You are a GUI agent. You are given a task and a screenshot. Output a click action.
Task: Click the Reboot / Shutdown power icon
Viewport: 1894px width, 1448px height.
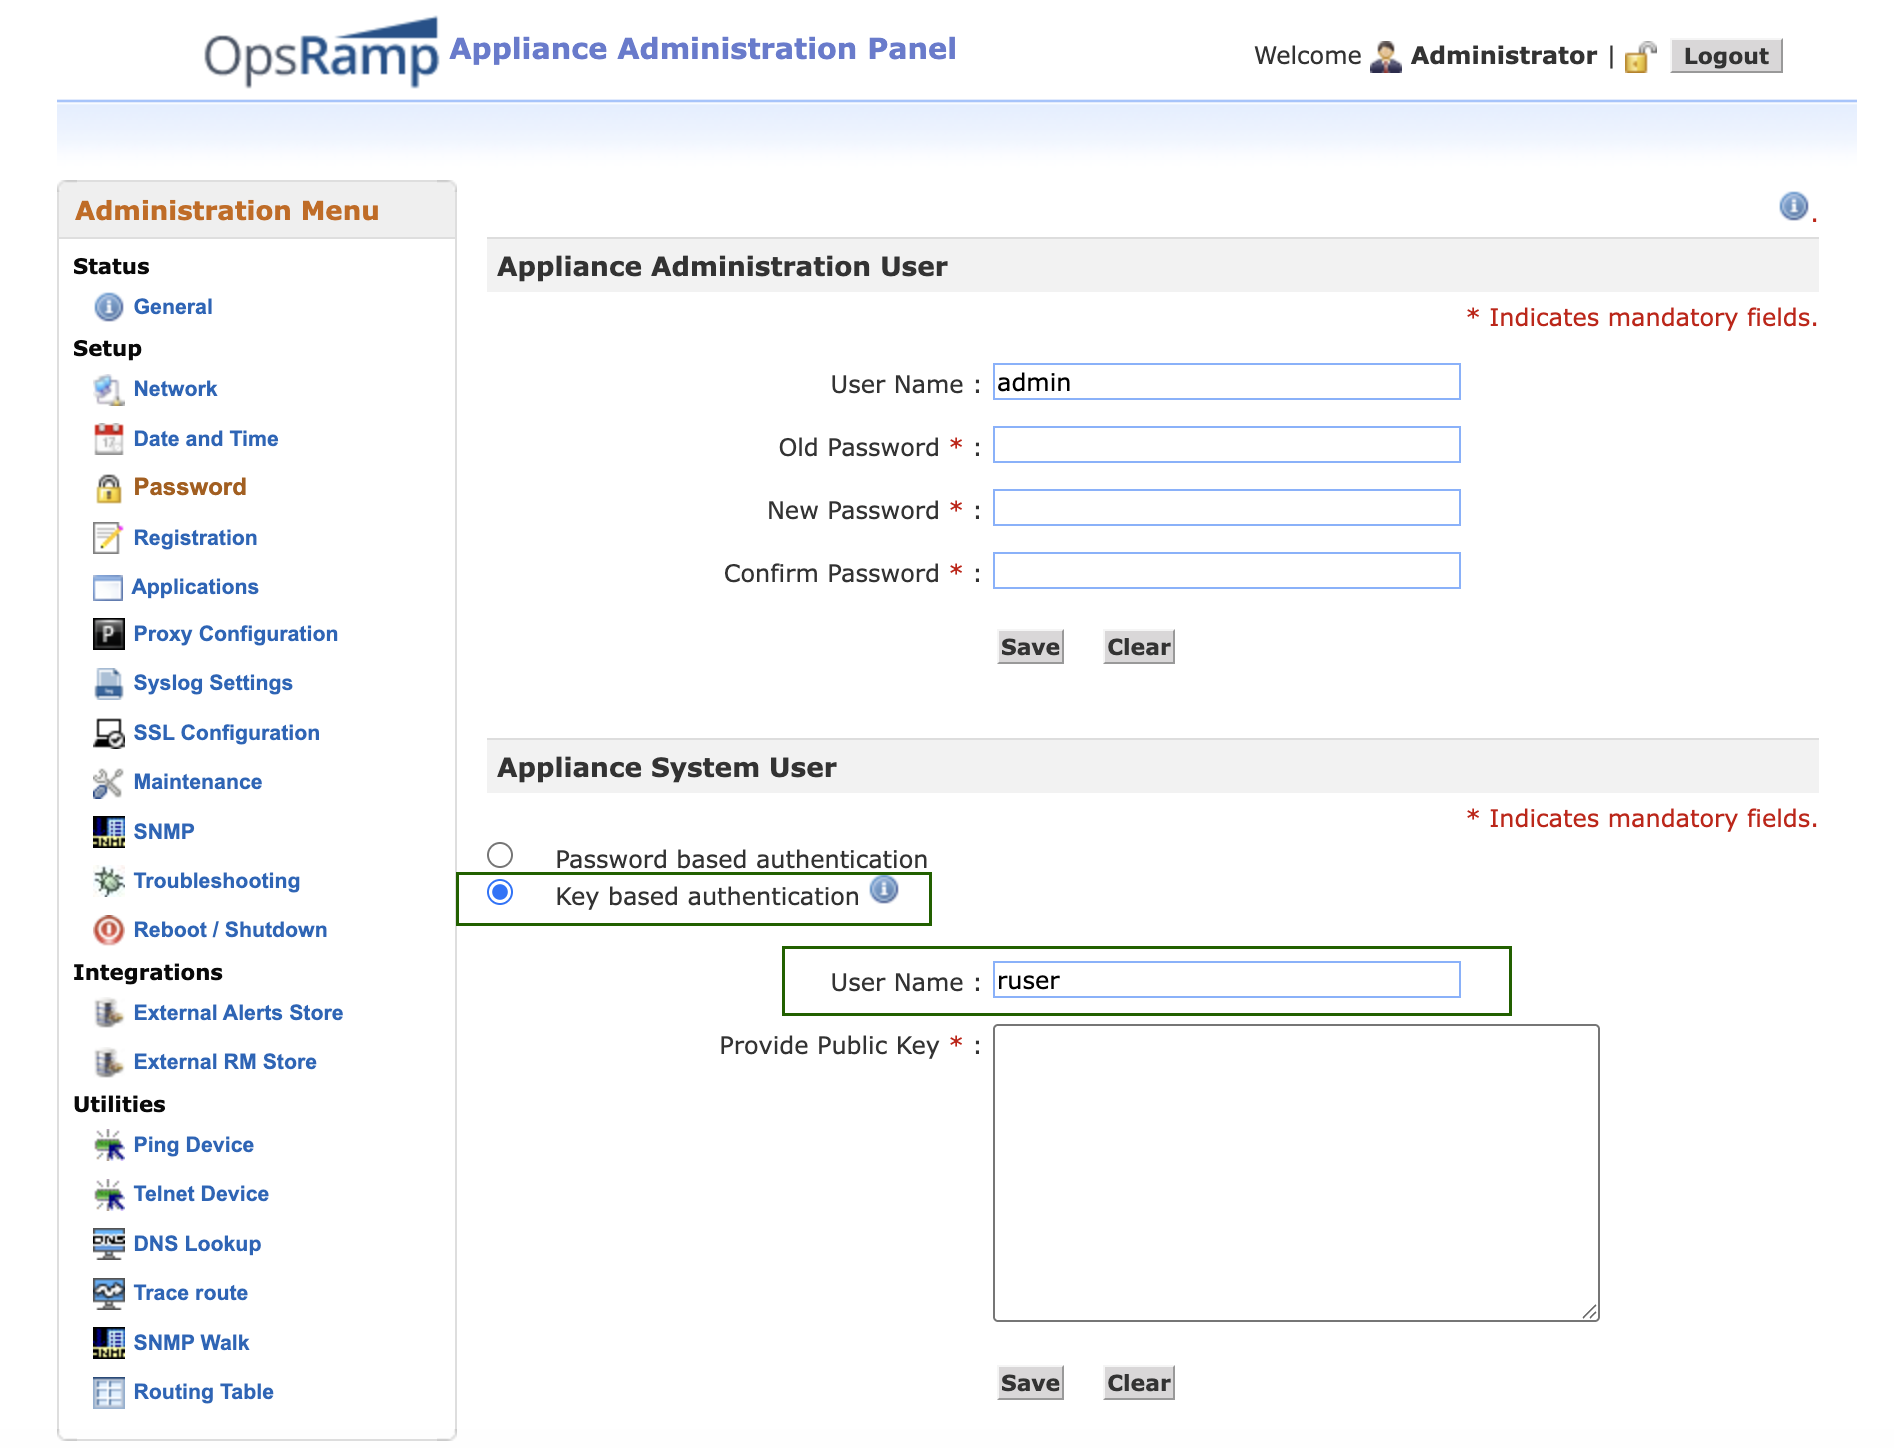[108, 930]
